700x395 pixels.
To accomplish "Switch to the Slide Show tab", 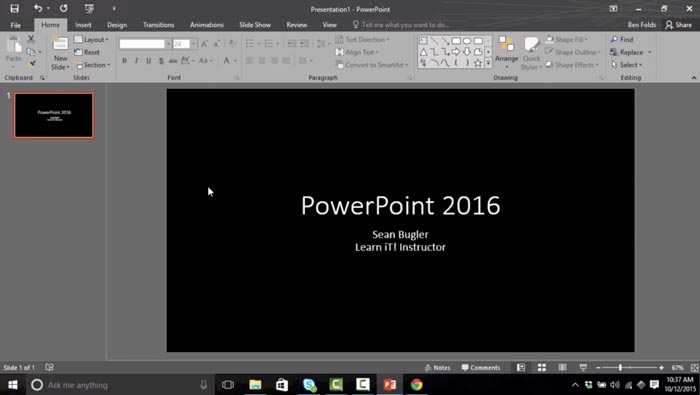I will click(255, 25).
